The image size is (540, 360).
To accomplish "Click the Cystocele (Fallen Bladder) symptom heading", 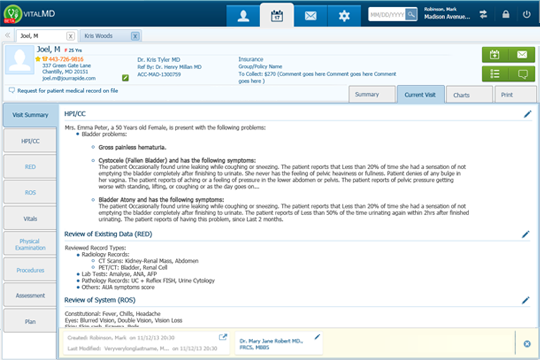I will coord(177,161).
